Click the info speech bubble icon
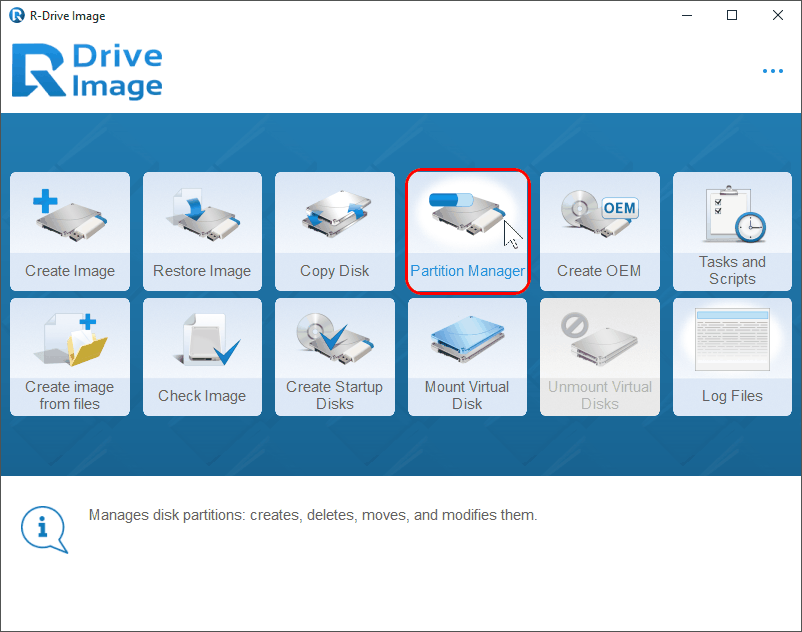Image resolution: width=802 pixels, height=632 pixels. (44, 530)
